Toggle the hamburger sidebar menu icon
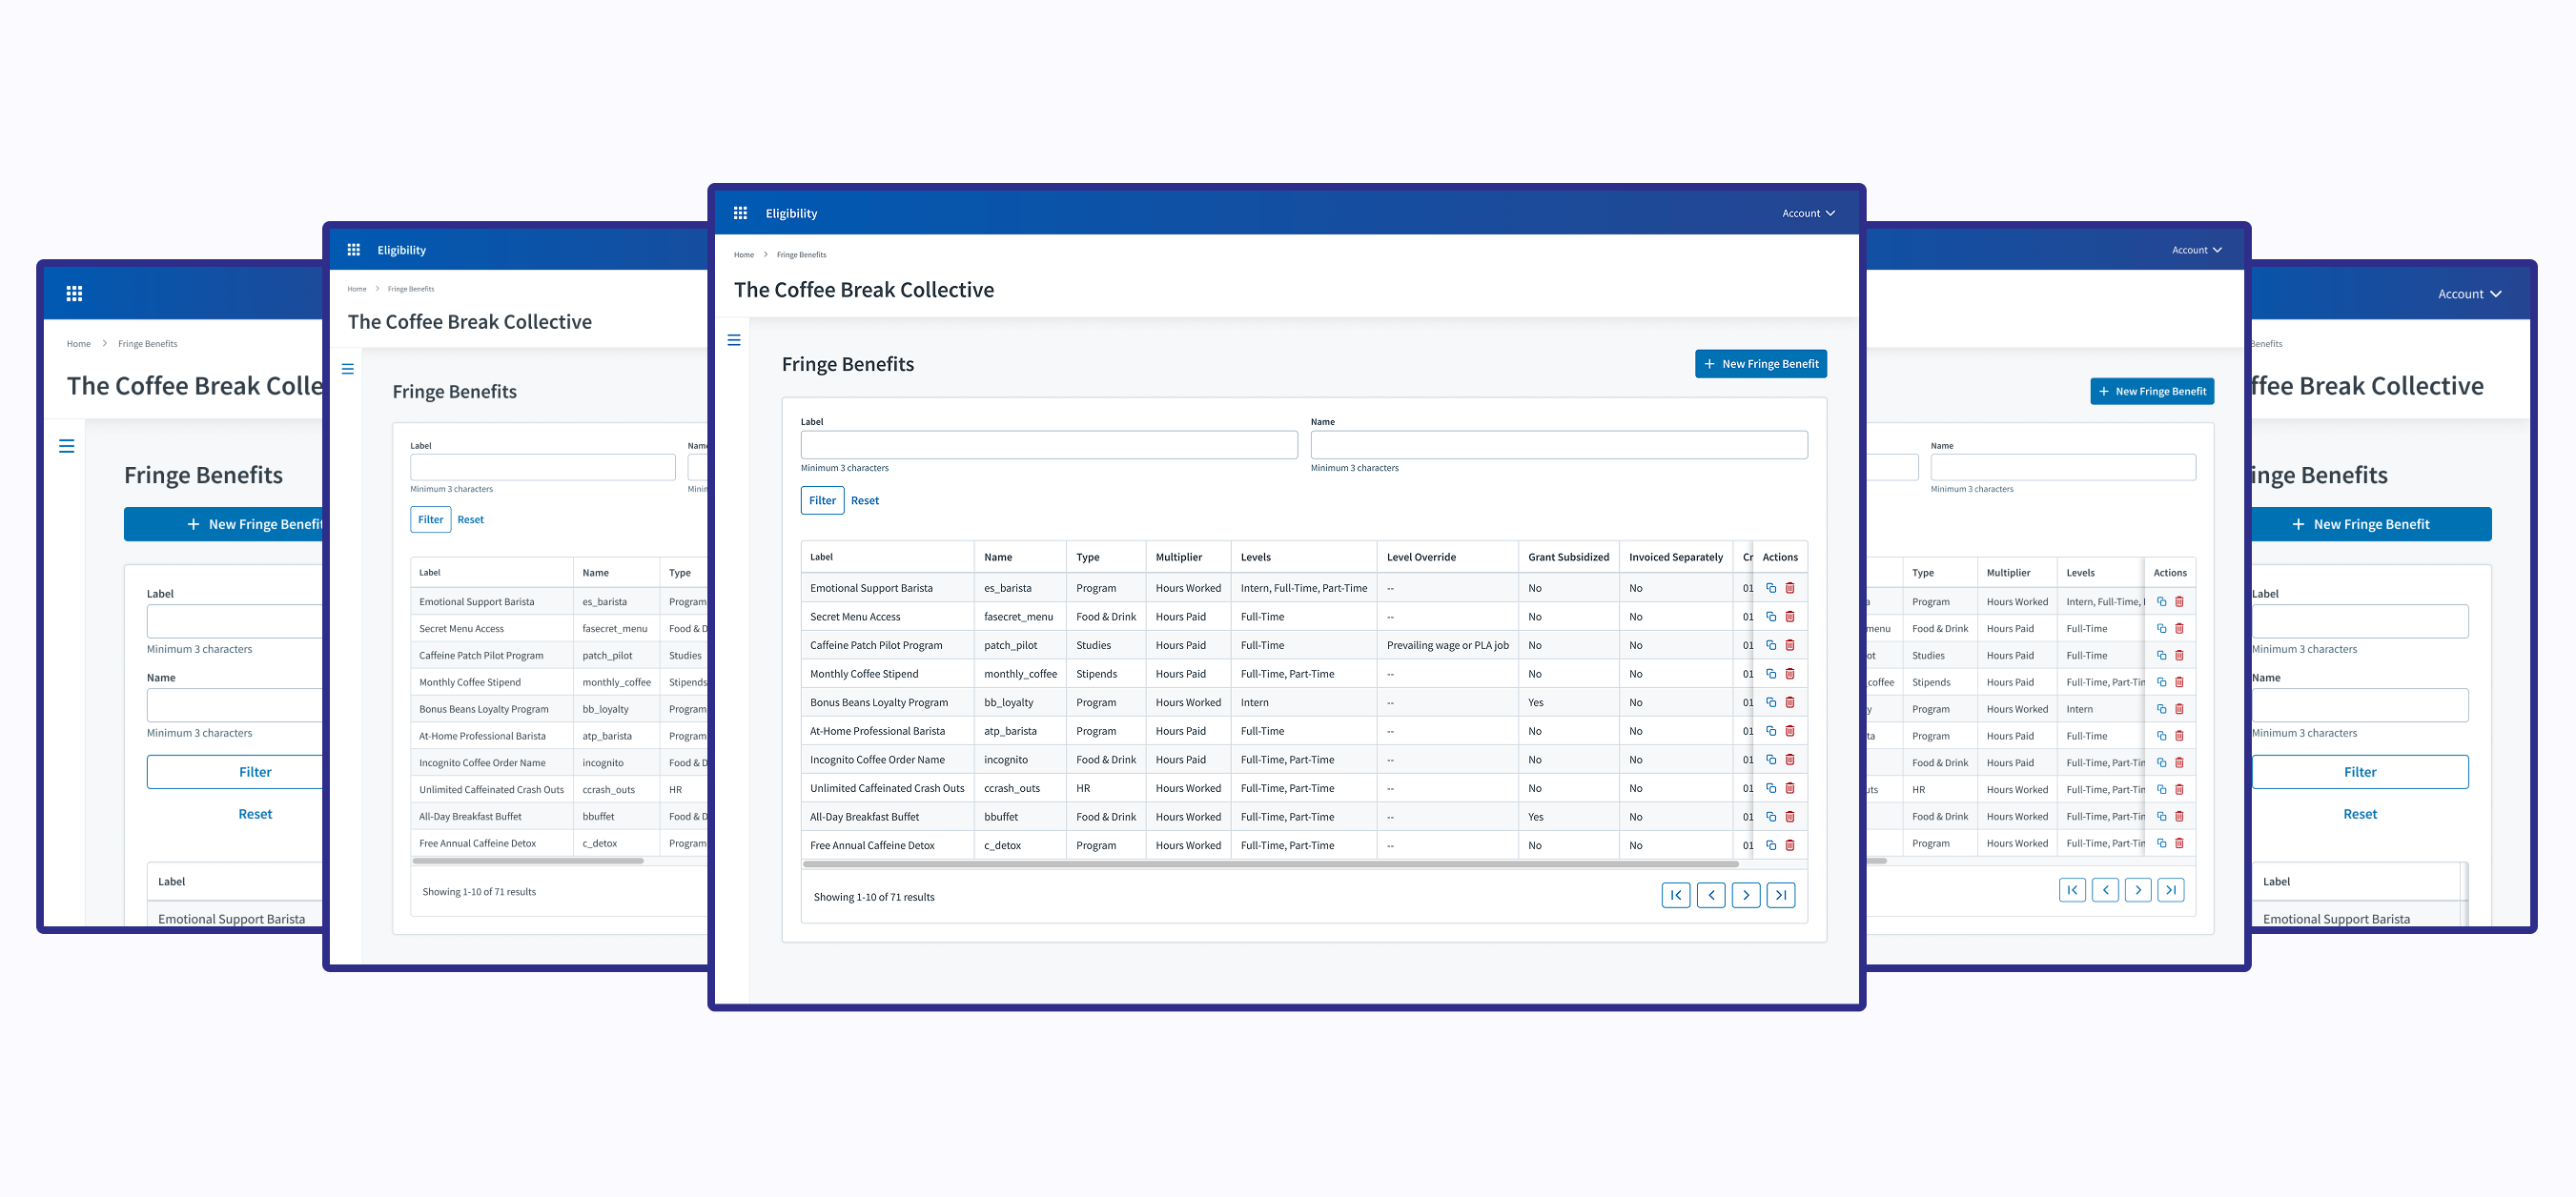This screenshot has height=1197, width=2576. click(x=733, y=340)
